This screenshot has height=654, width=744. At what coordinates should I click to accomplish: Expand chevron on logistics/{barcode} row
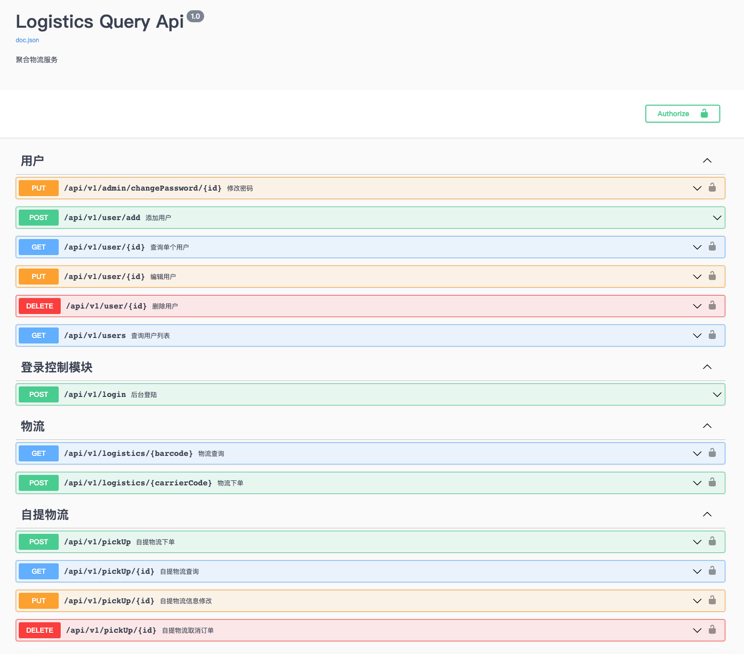pyautogui.click(x=697, y=454)
